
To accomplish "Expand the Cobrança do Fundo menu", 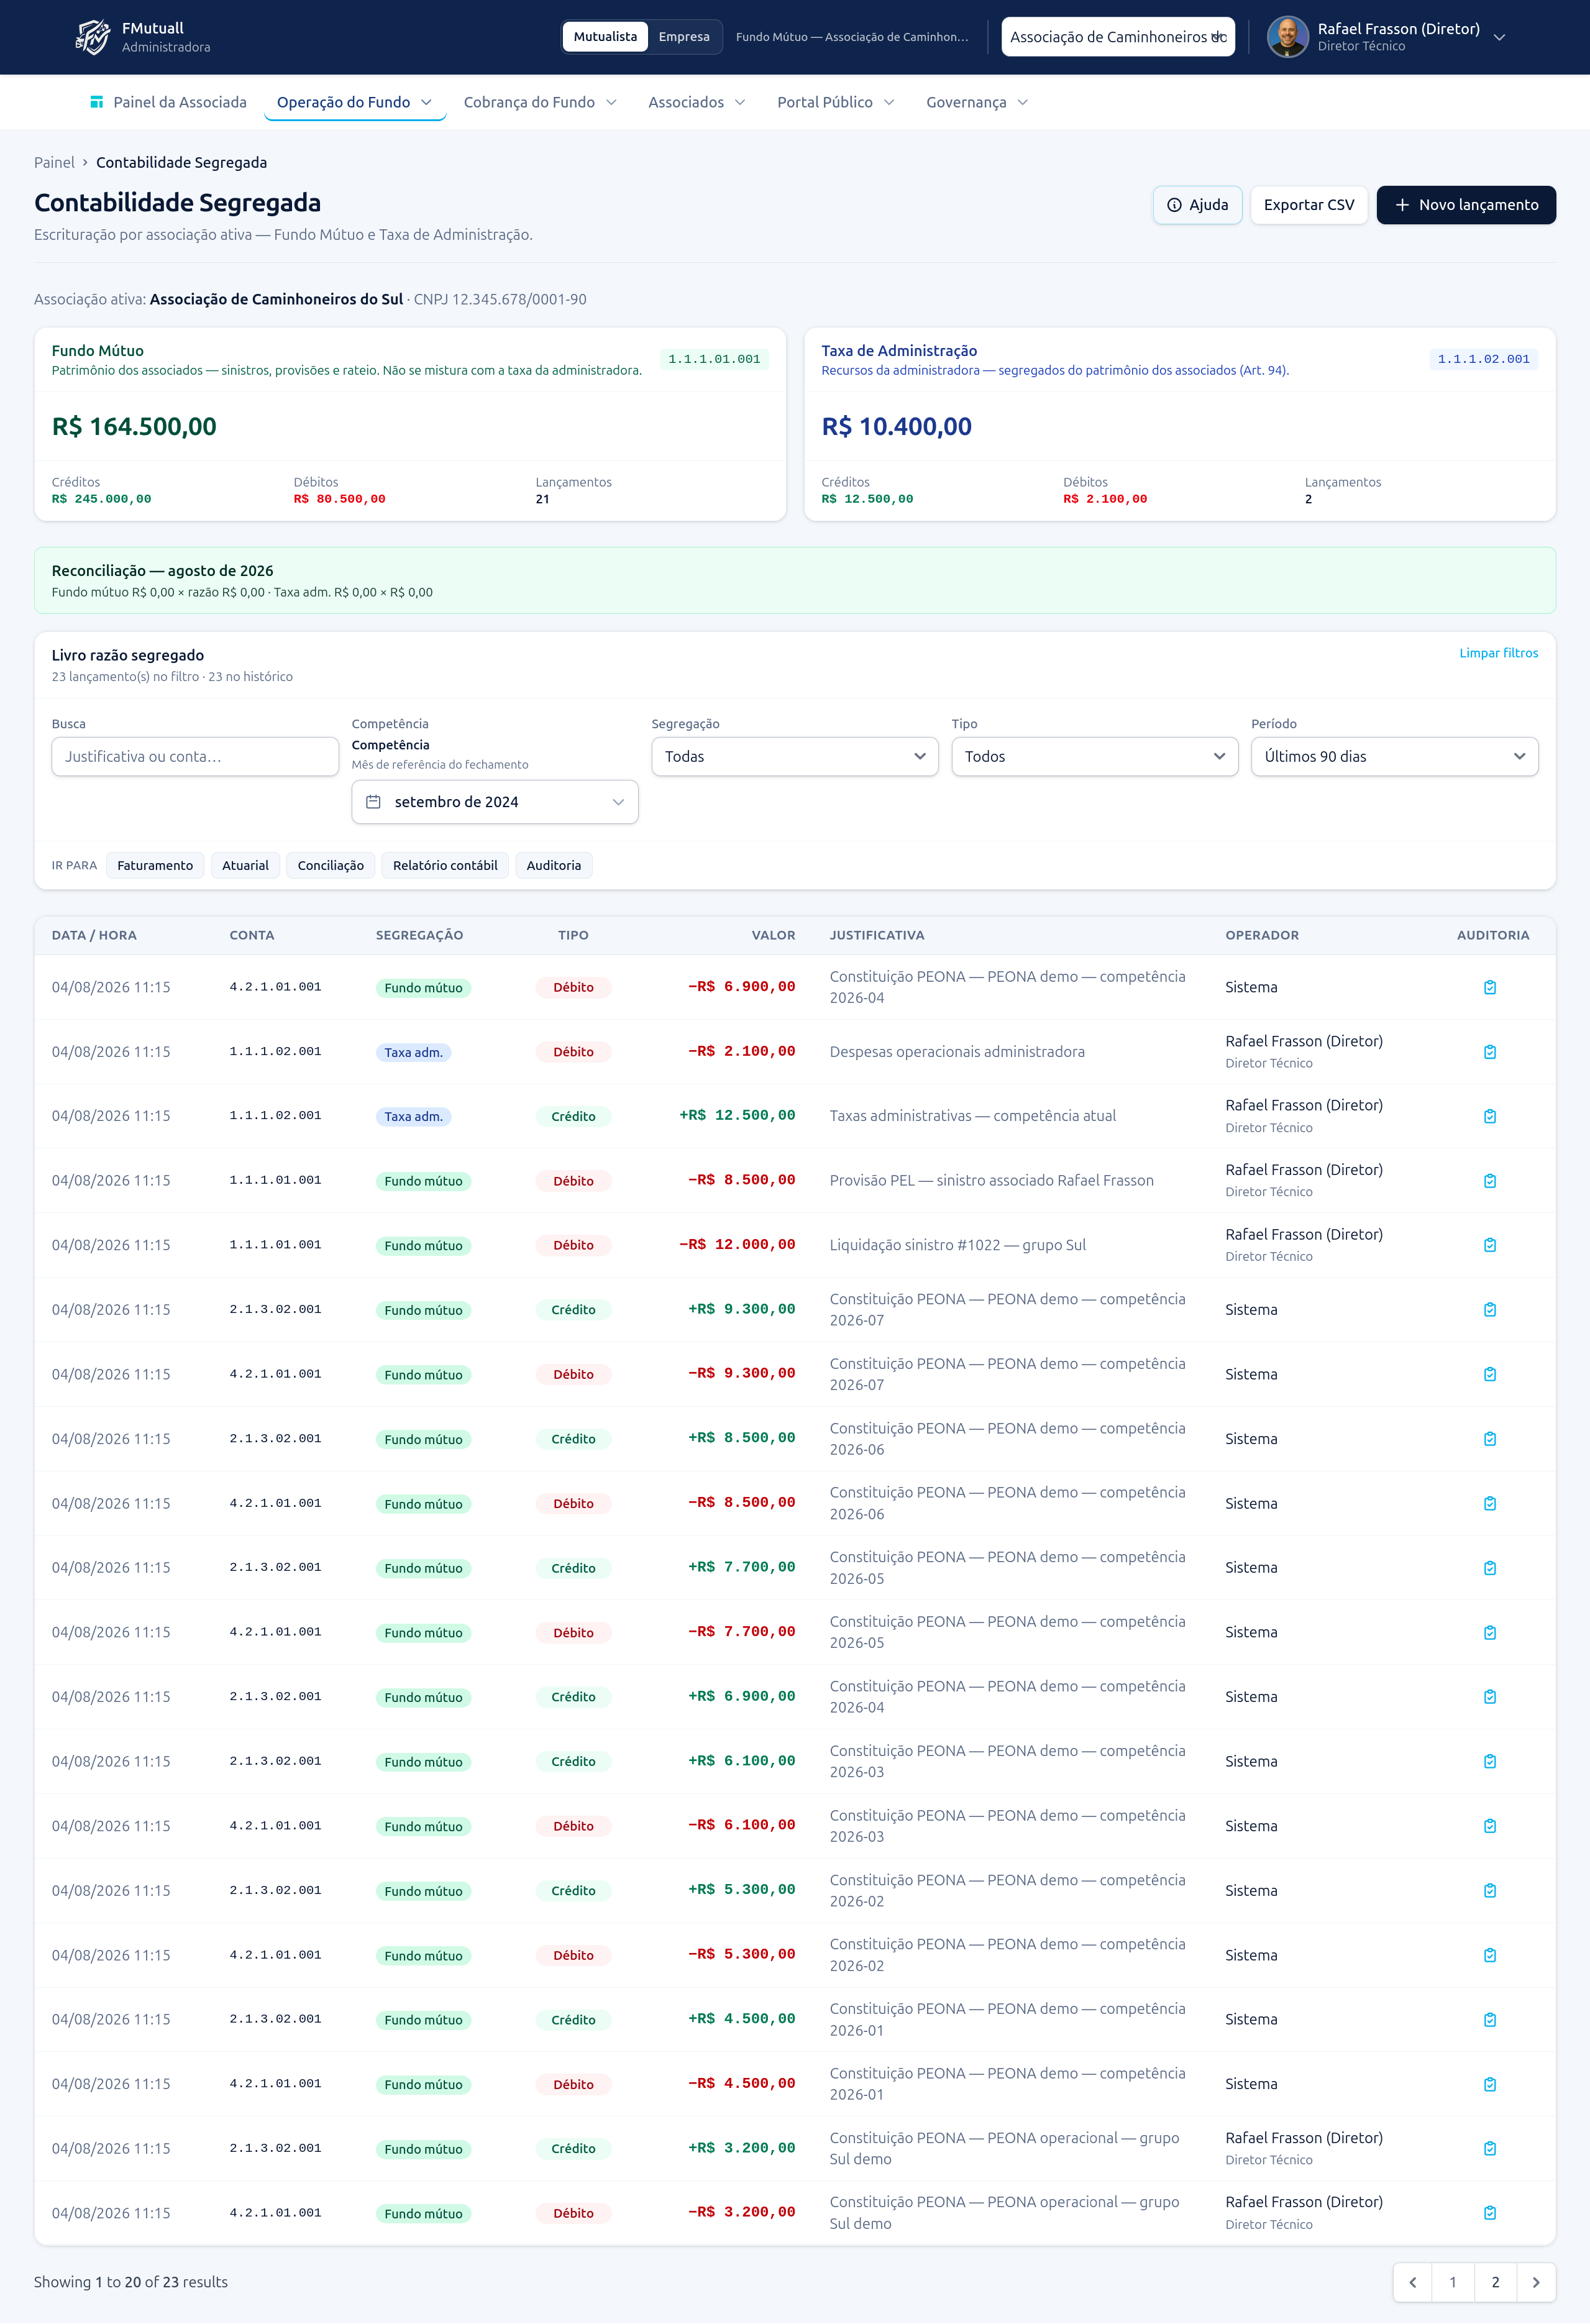I will point(540,102).
